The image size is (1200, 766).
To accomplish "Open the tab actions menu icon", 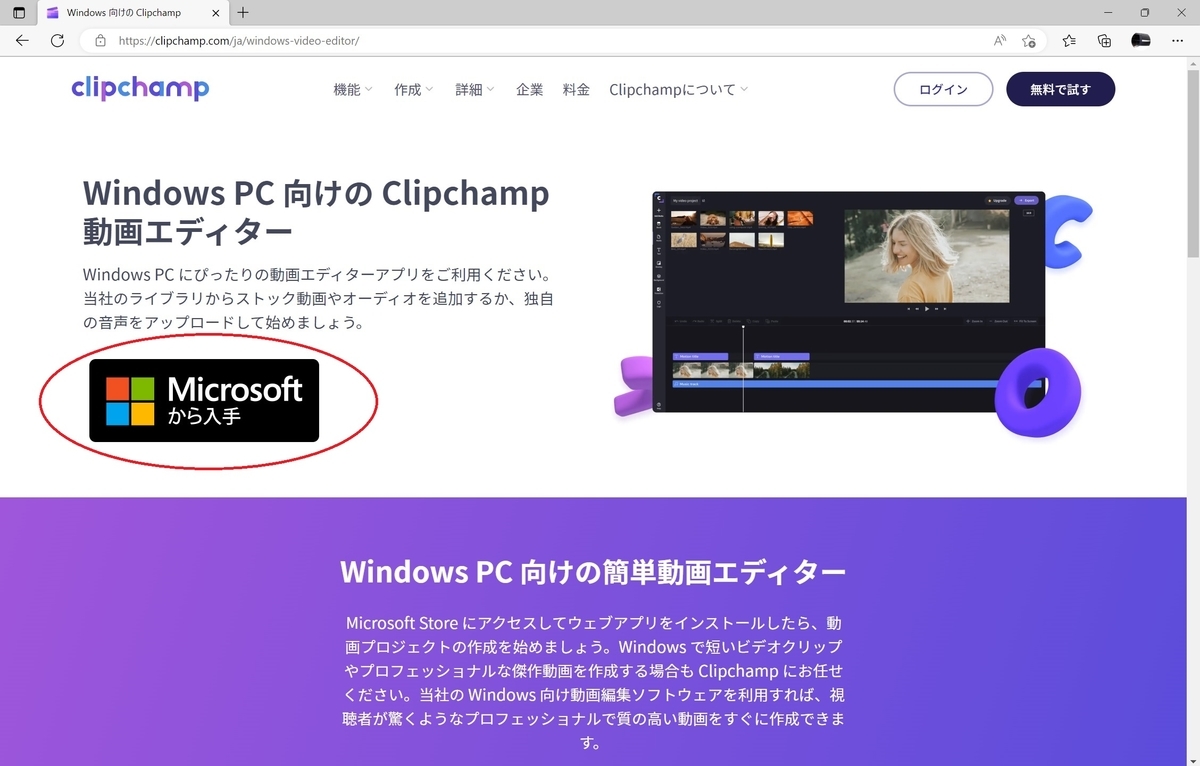I will click(x=19, y=13).
